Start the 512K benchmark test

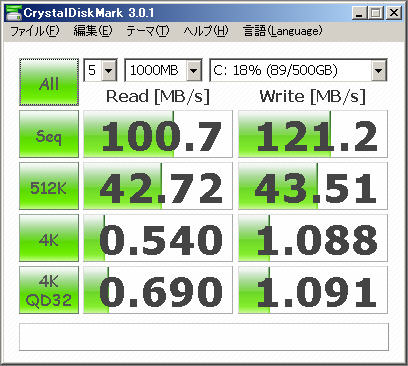click(49, 186)
